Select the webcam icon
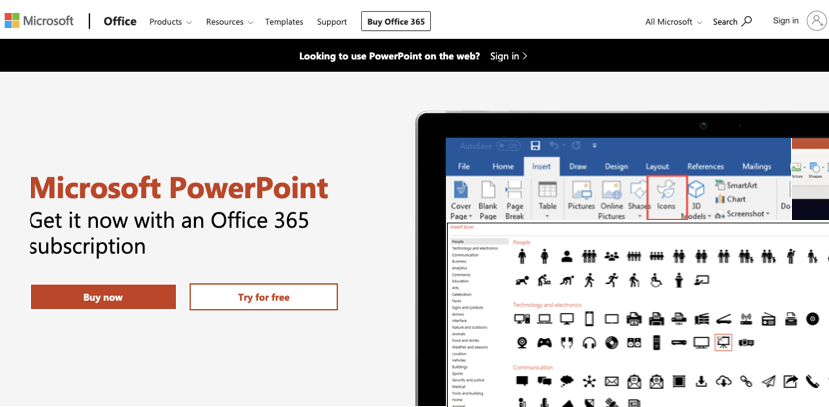 [522, 343]
